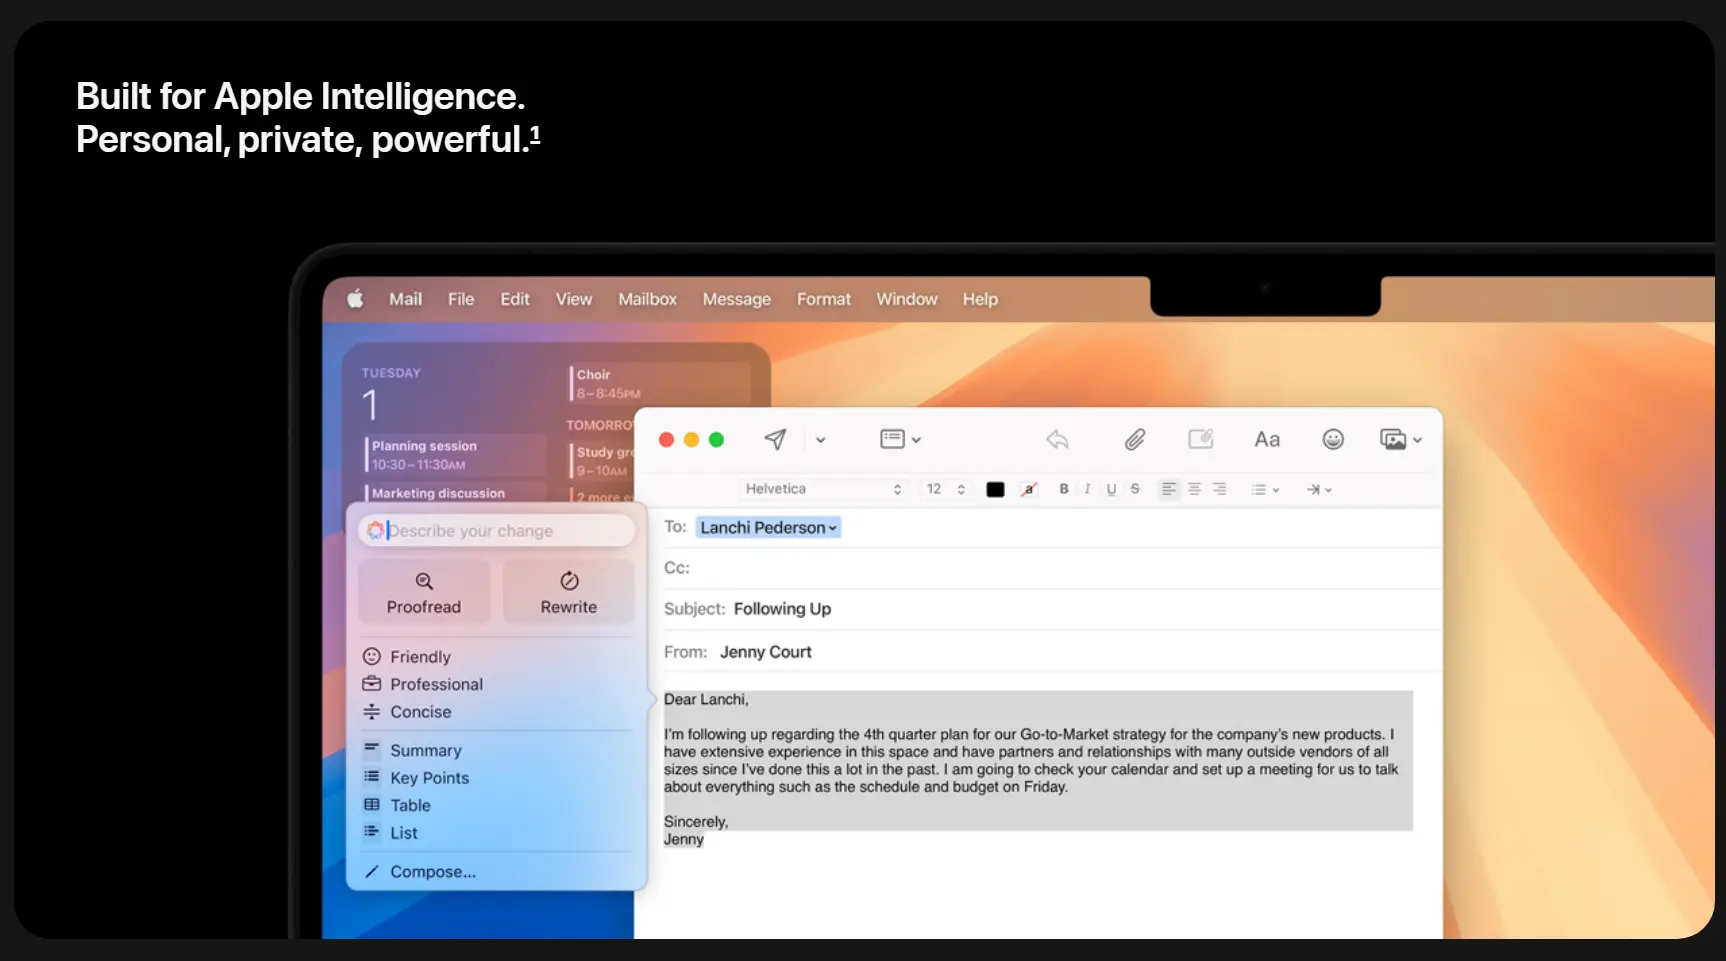Click into the Describe your change field
The height and width of the screenshot is (961, 1726).
coord(497,531)
